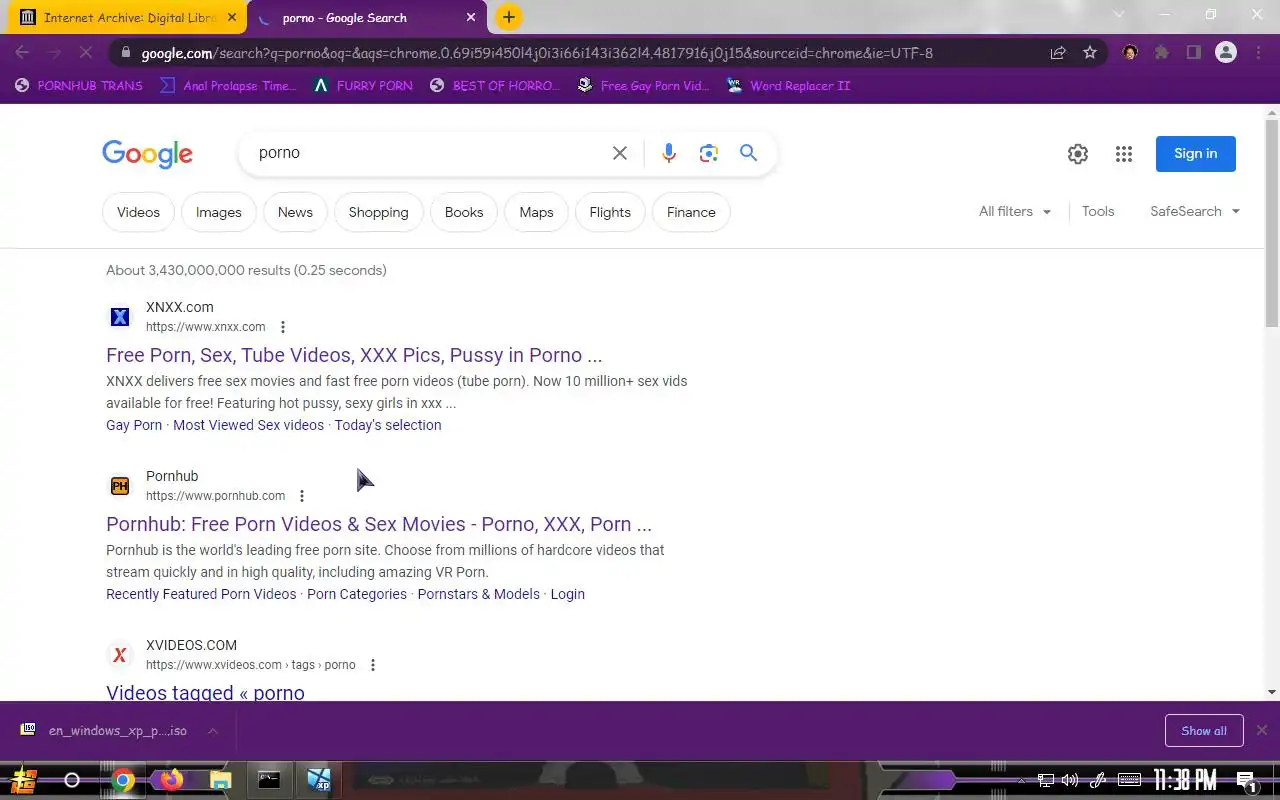
Task: Open the Chrome tab search chevron
Action: [1119, 15]
